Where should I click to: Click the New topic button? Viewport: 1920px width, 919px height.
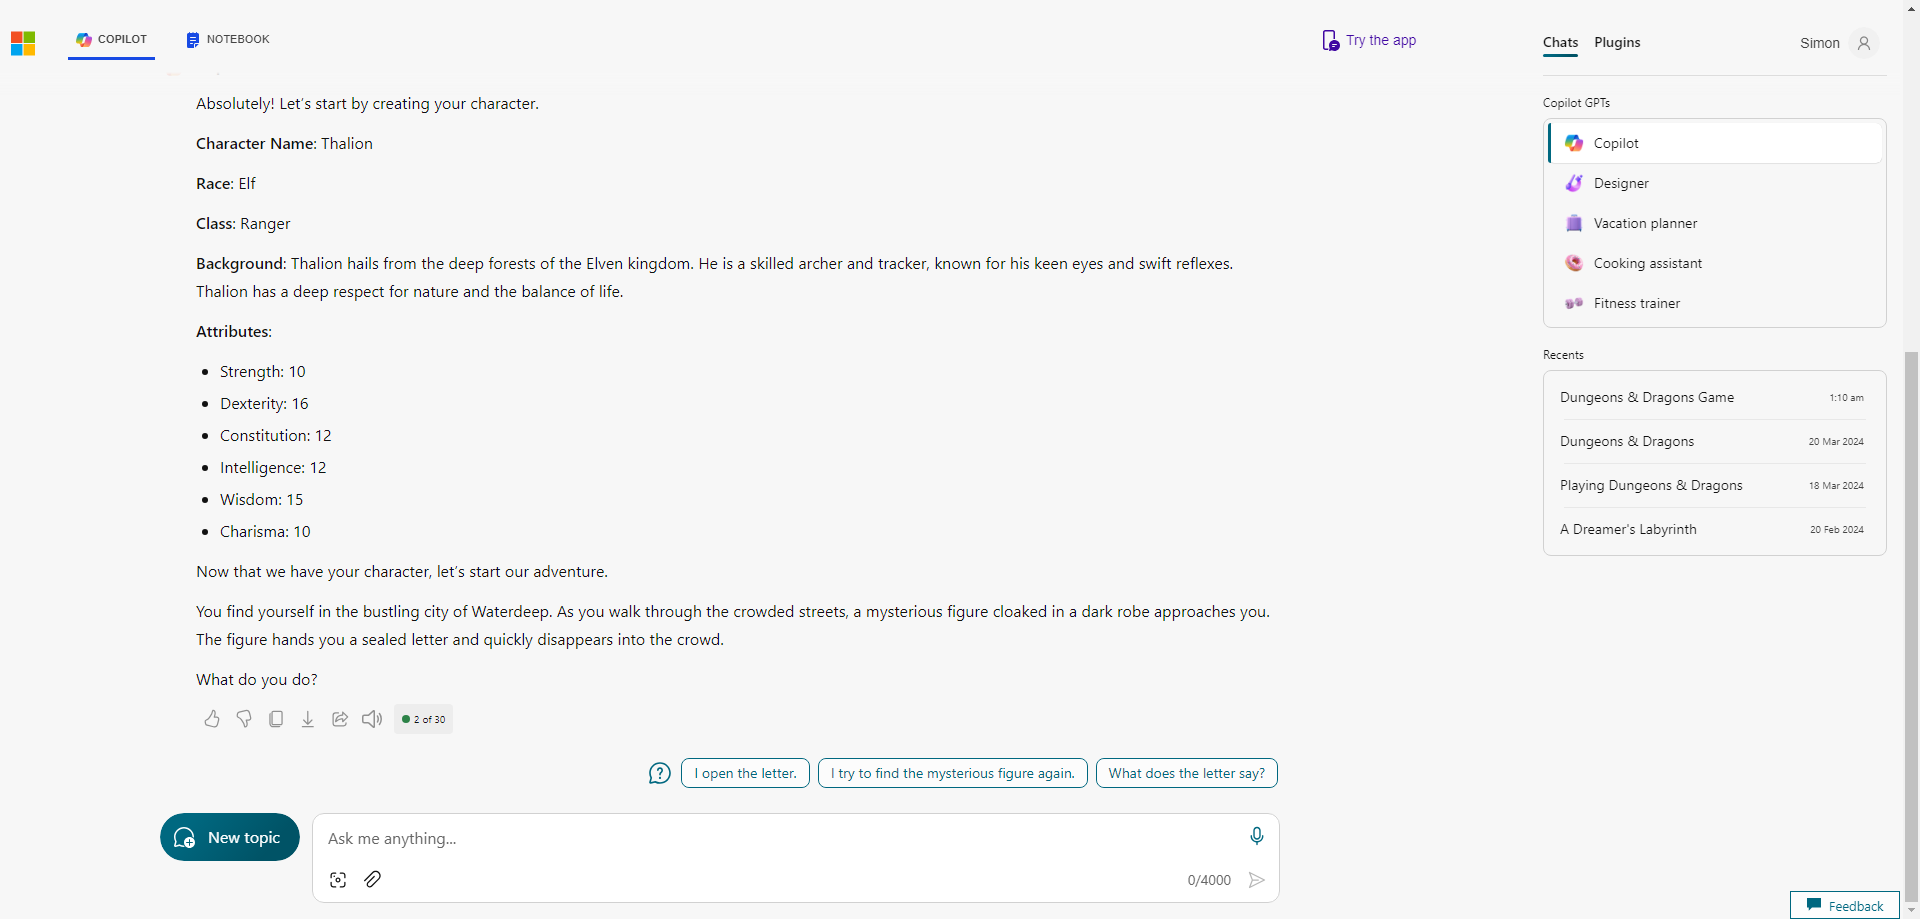230,837
